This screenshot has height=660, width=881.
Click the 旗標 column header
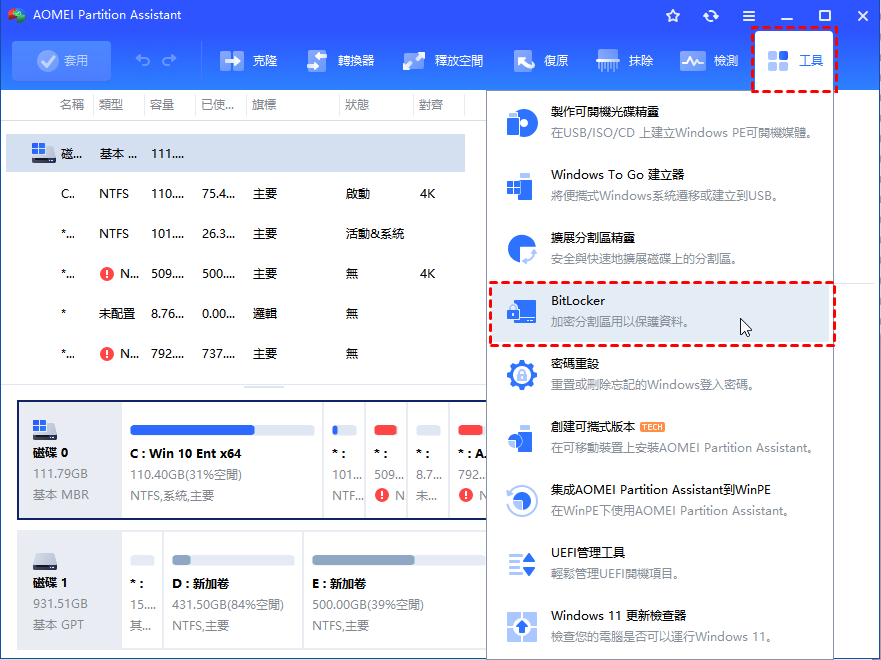click(x=264, y=104)
